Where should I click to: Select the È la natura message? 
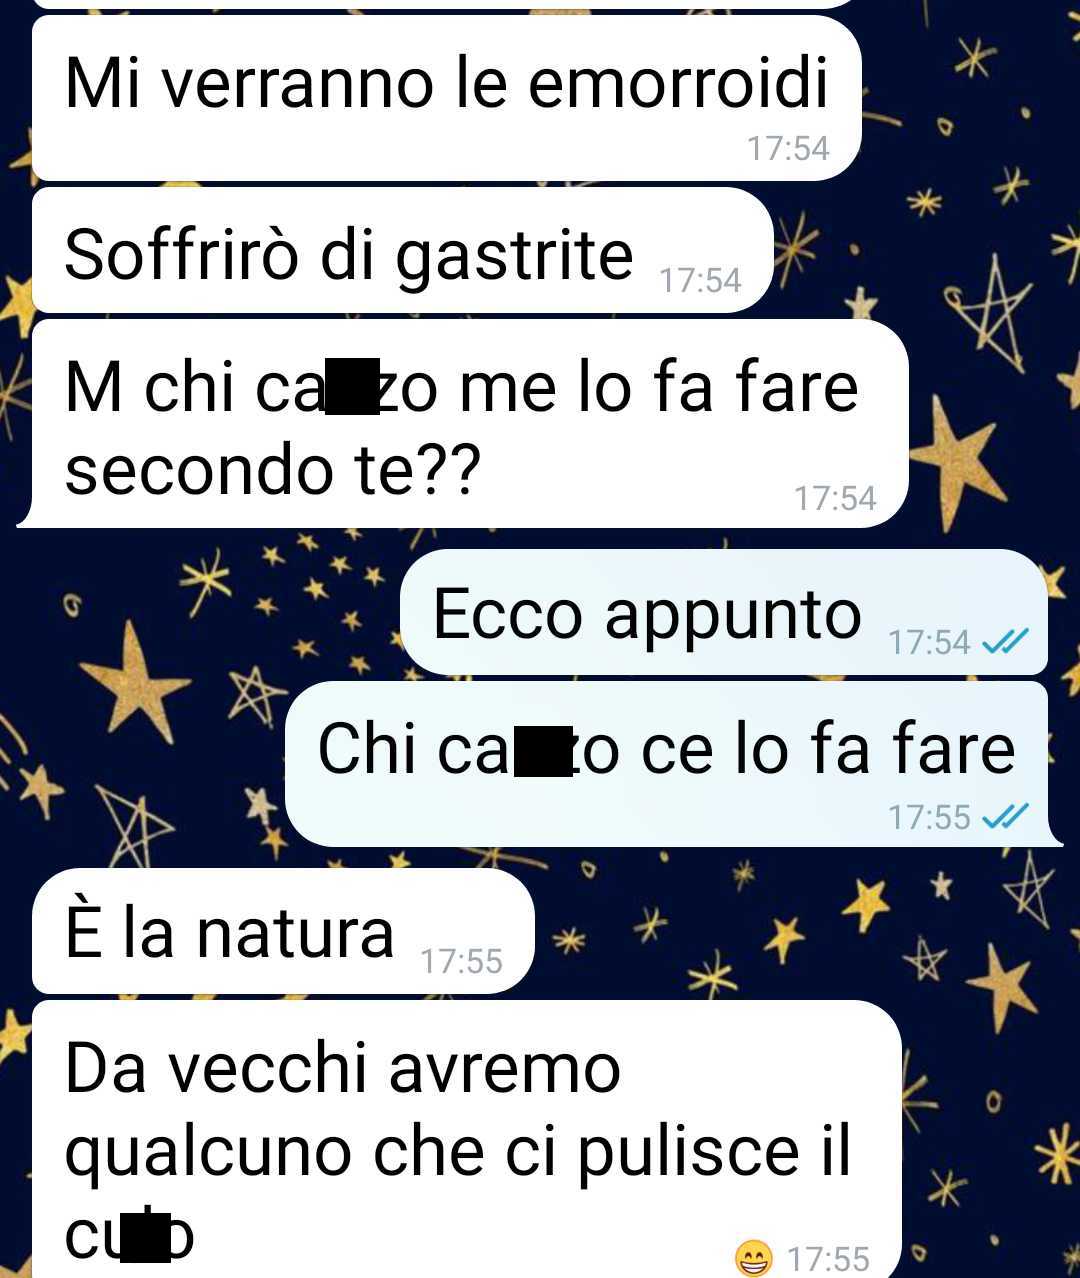284,931
